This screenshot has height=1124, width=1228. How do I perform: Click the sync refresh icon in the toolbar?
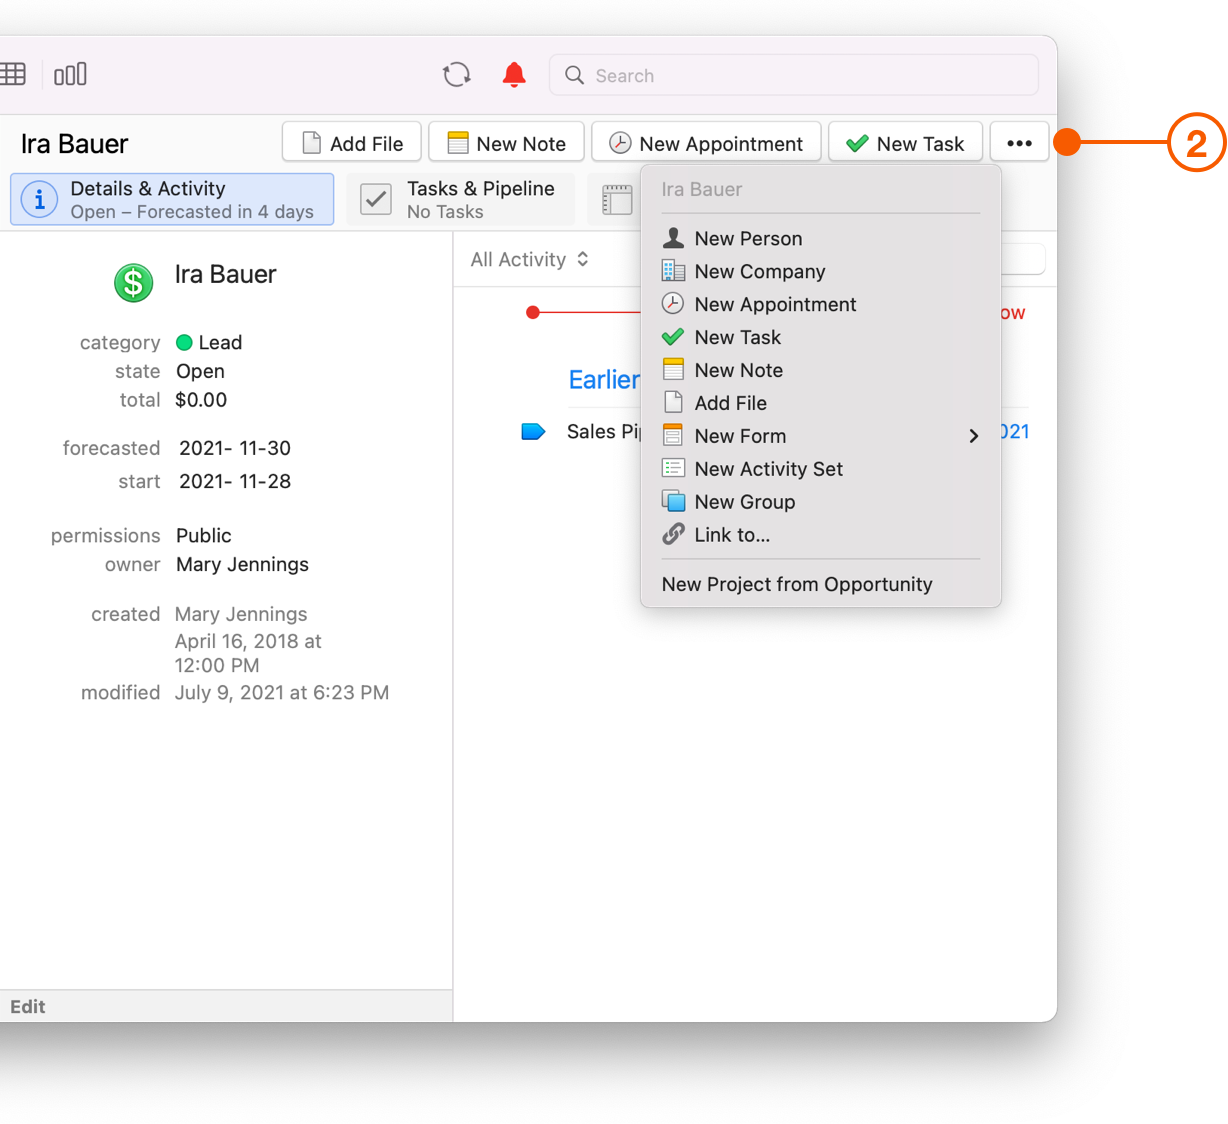coord(456,74)
